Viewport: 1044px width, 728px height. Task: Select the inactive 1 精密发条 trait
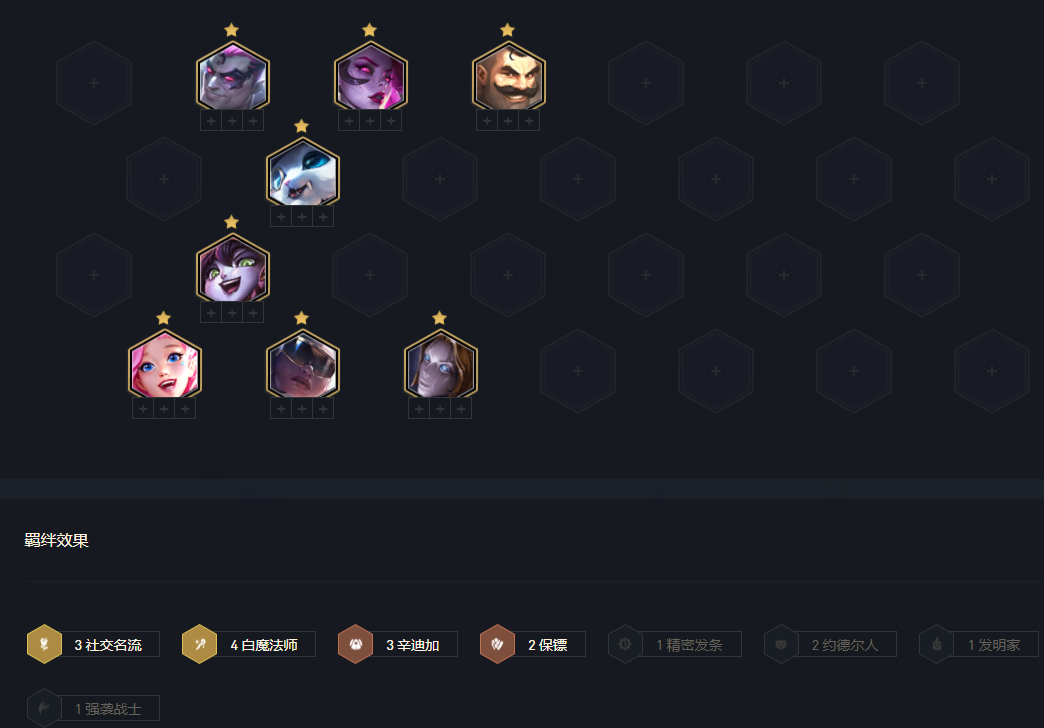[x=674, y=644]
